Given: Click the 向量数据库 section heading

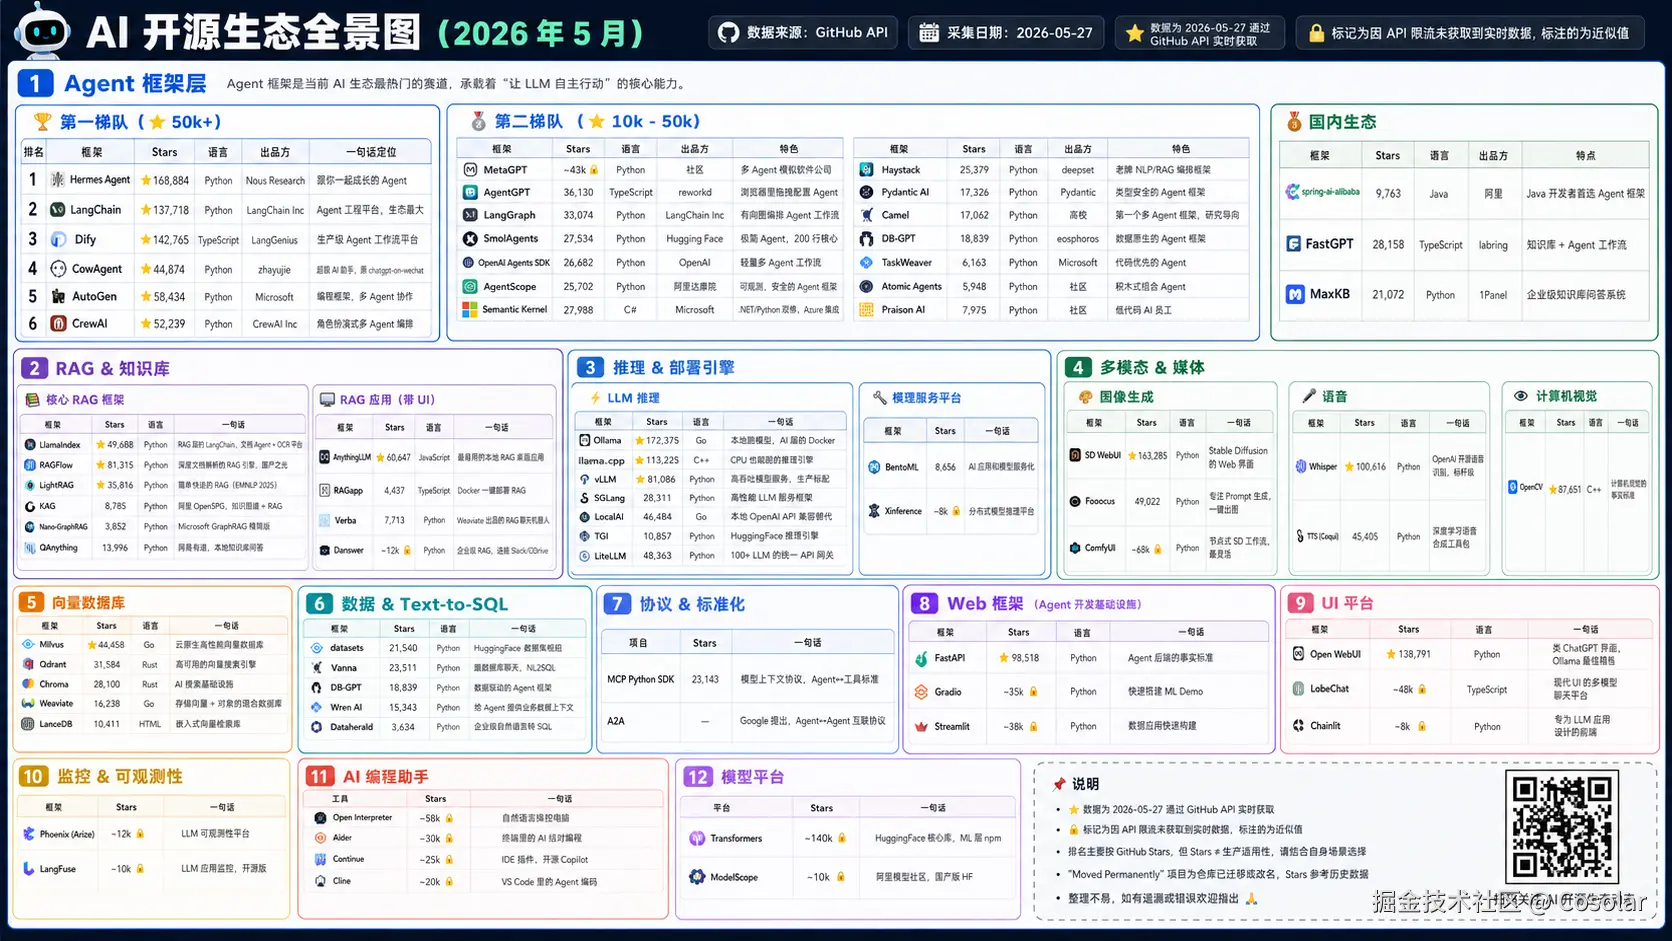Looking at the screenshot, I should 88,603.
